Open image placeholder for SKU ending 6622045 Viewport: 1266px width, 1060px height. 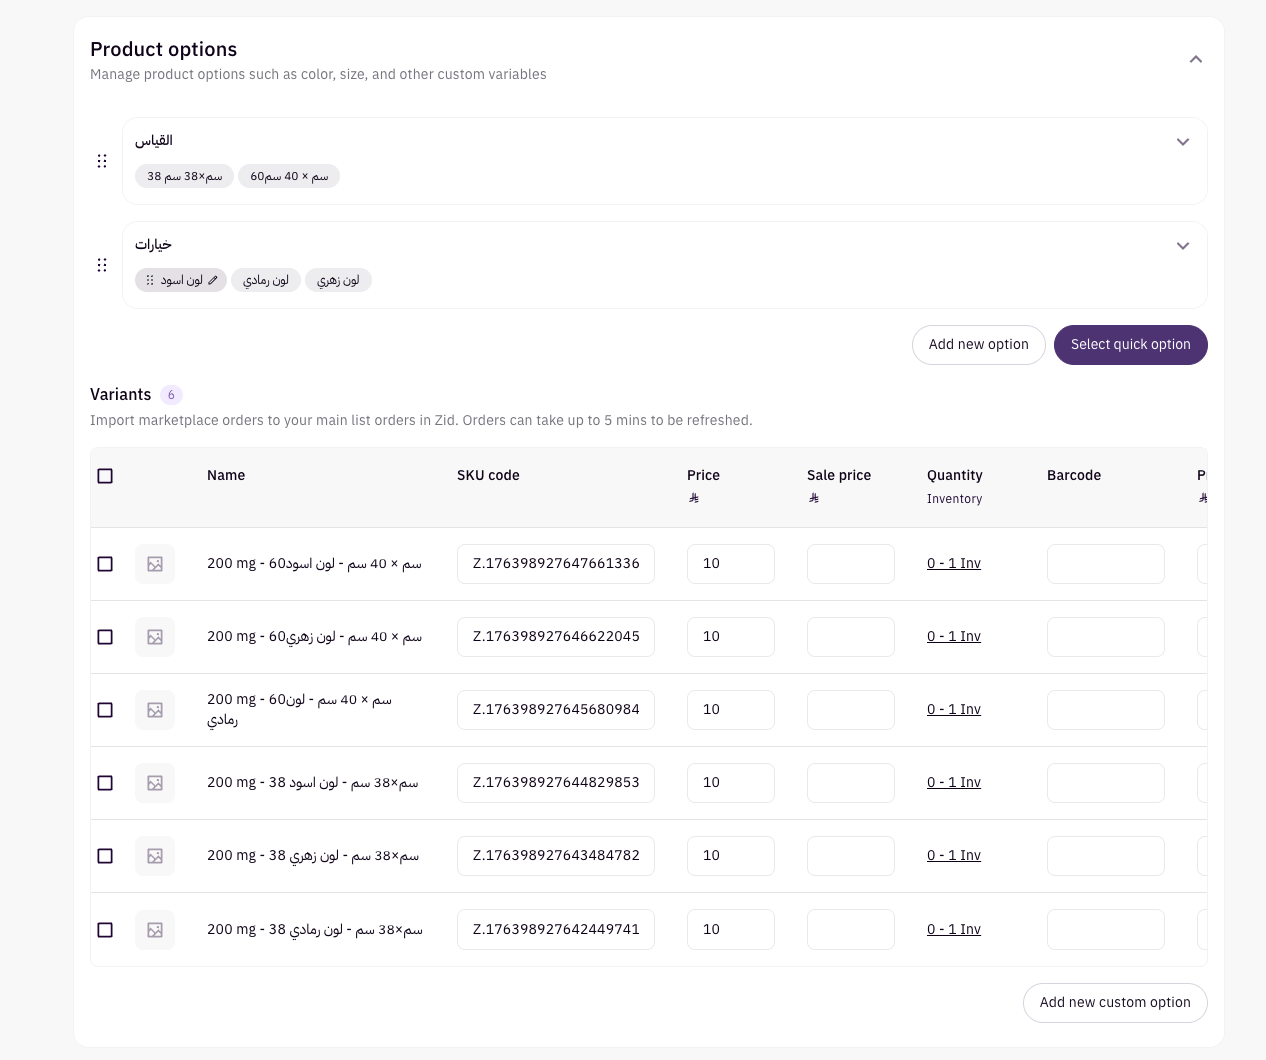coord(155,637)
